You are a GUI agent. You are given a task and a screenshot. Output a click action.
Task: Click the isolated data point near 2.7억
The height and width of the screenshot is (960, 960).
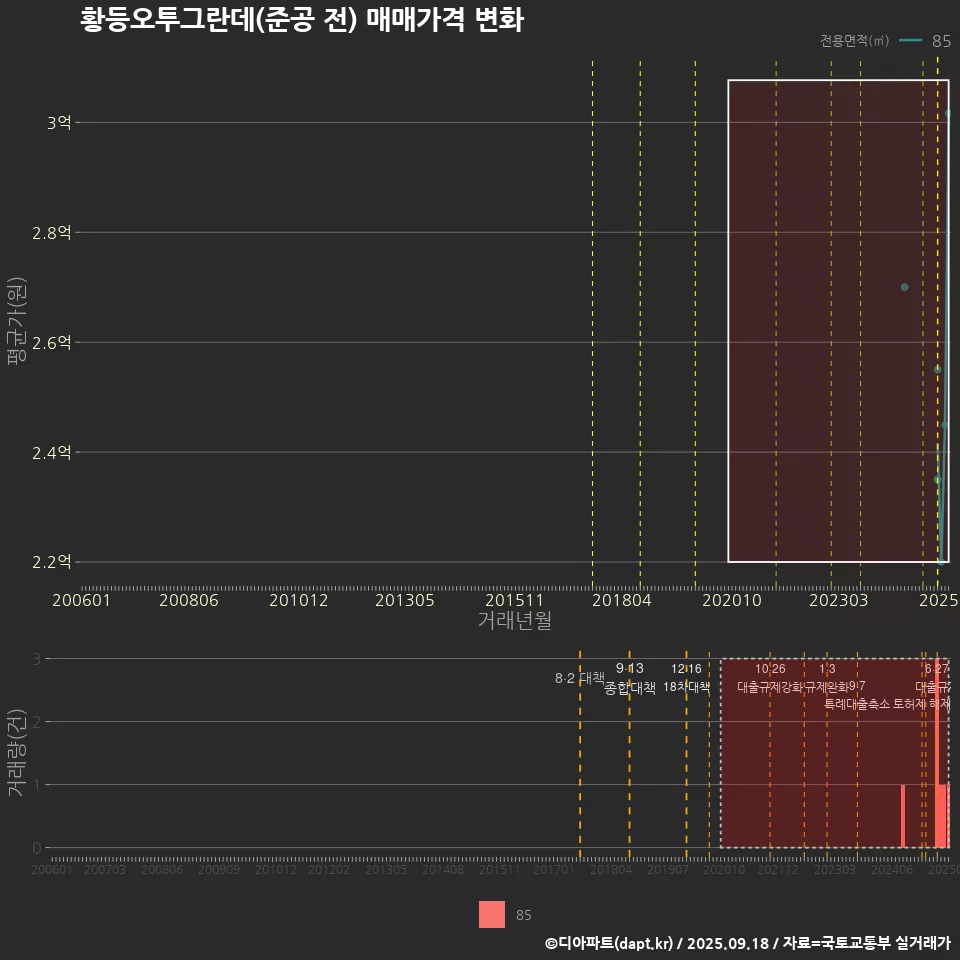point(904,287)
